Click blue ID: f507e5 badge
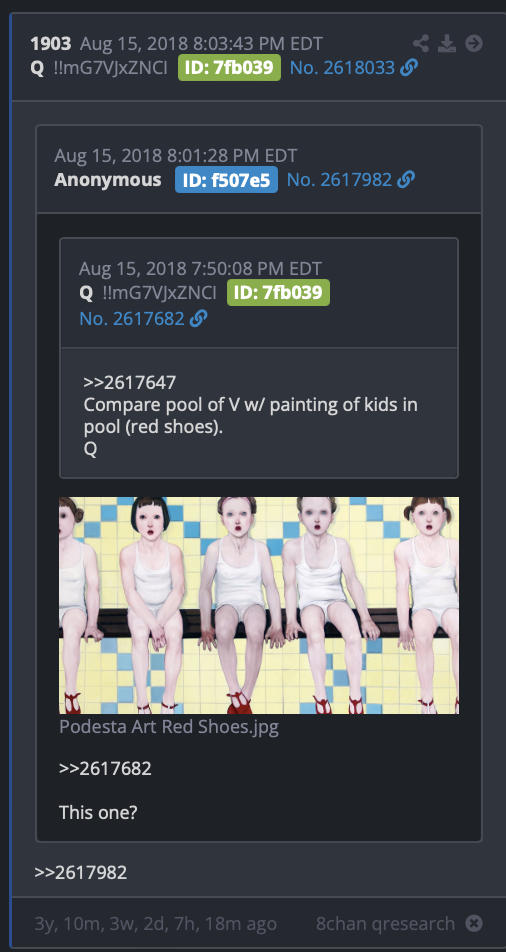The height and width of the screenshot is (952, 506). point(226,180)
